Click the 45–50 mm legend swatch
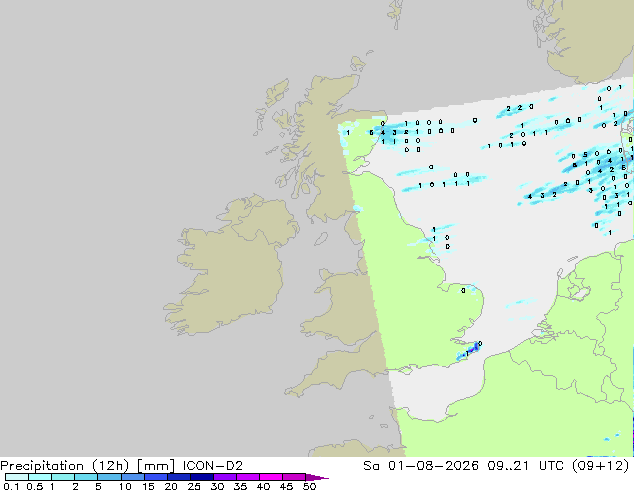The height and width of the screenshot is (490, 634). [x=294, y=477]
